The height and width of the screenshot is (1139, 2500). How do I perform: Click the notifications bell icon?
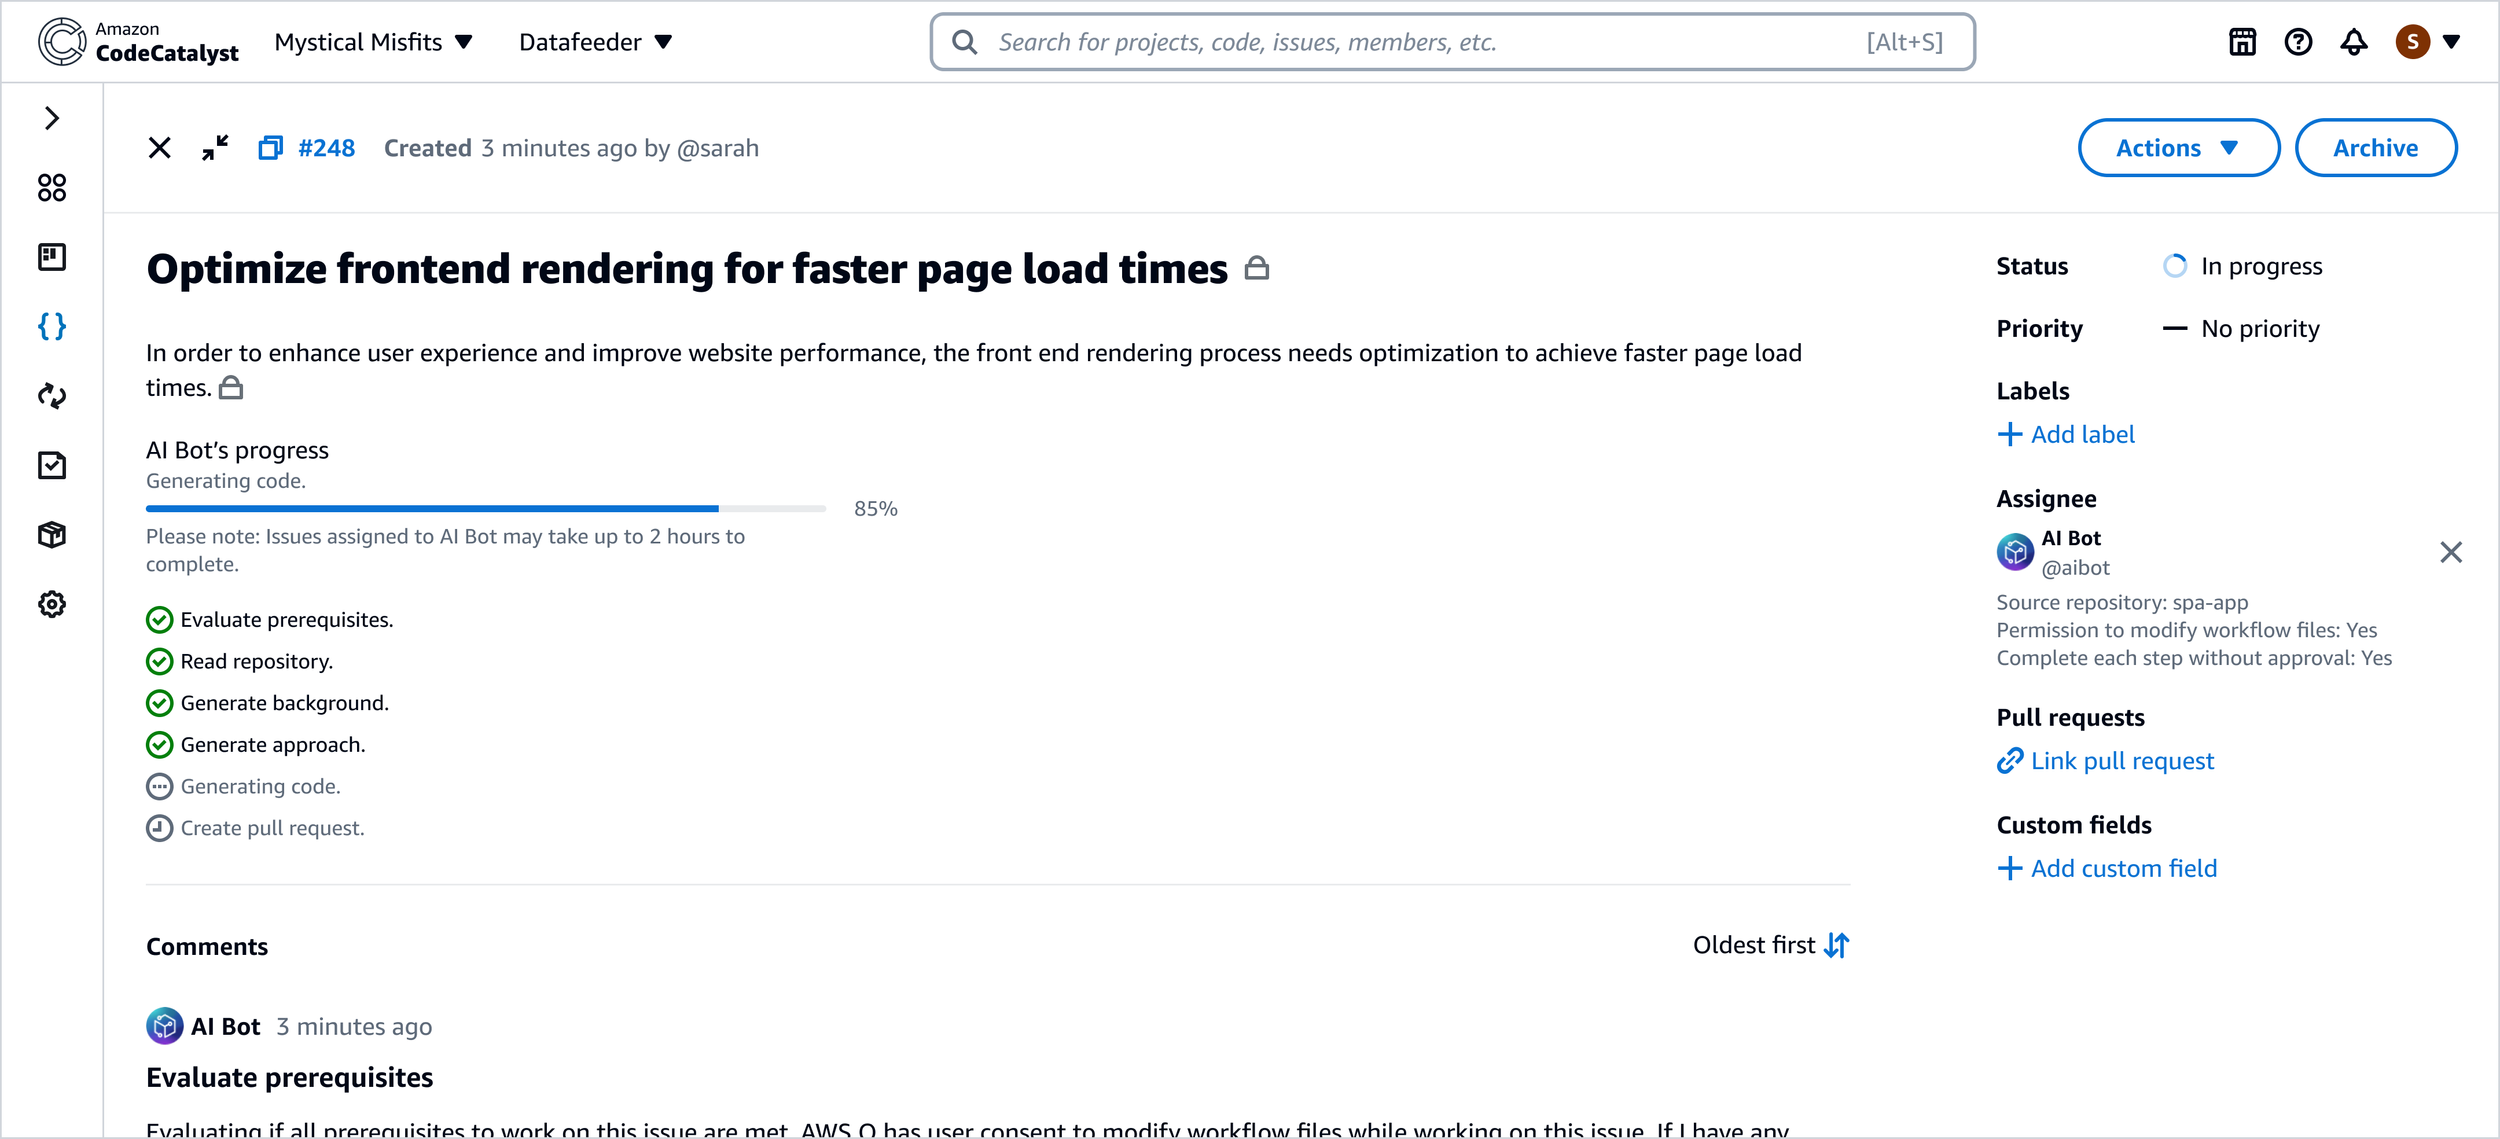pyautogui.click(x=2353, y=42)
